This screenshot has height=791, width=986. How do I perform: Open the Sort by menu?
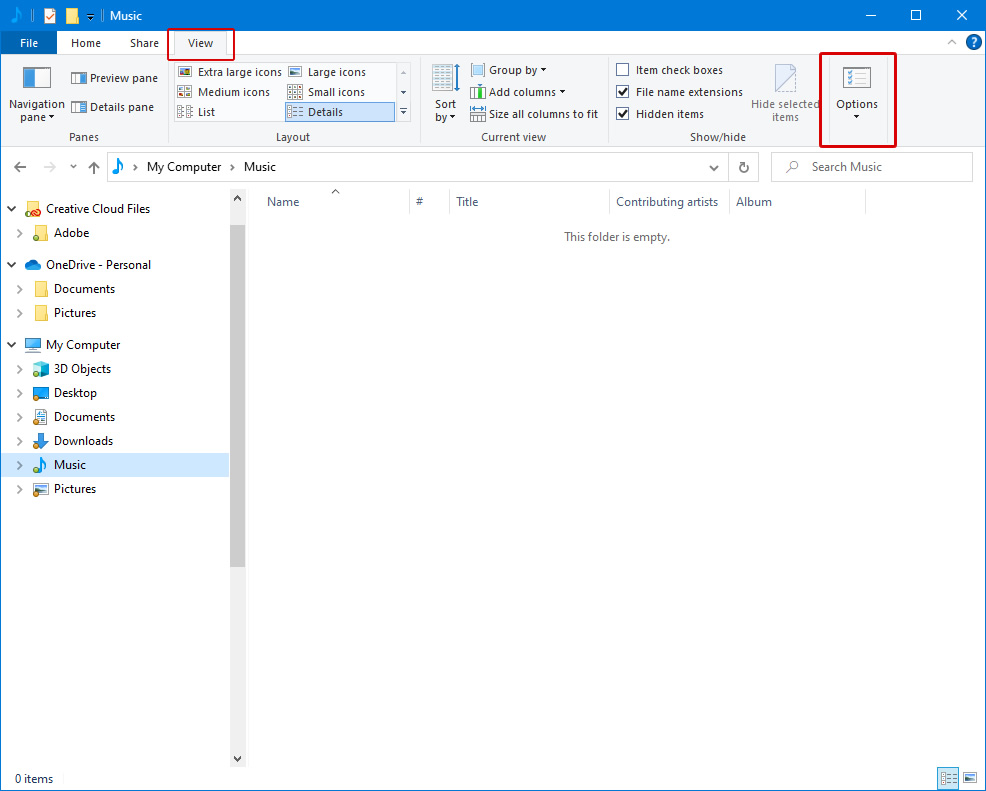445,93
